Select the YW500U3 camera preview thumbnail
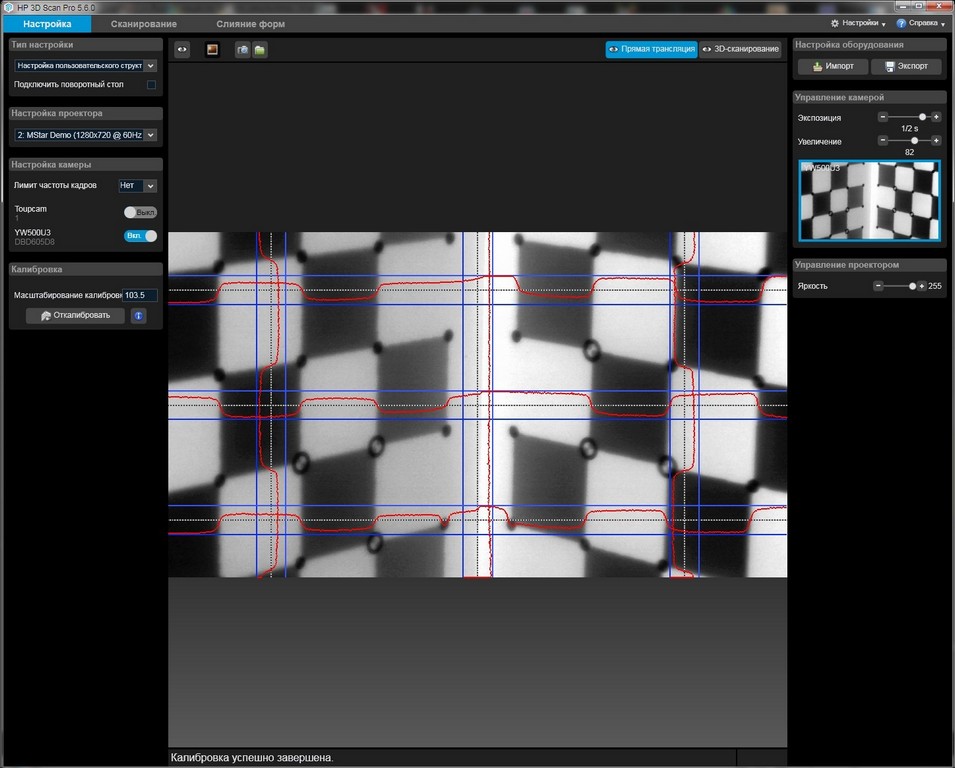 click(x=869, y=201)
